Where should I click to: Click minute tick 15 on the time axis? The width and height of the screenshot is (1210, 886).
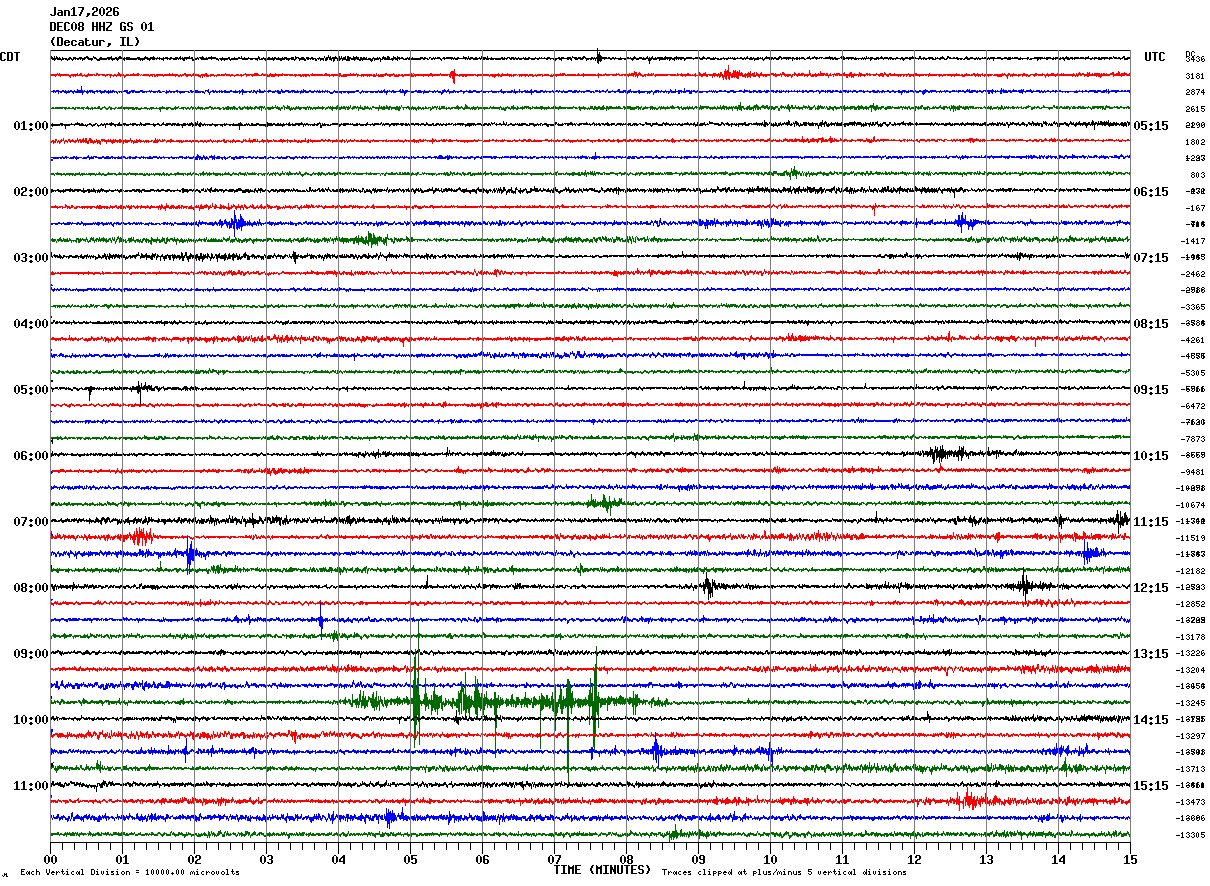point(1130,859)
